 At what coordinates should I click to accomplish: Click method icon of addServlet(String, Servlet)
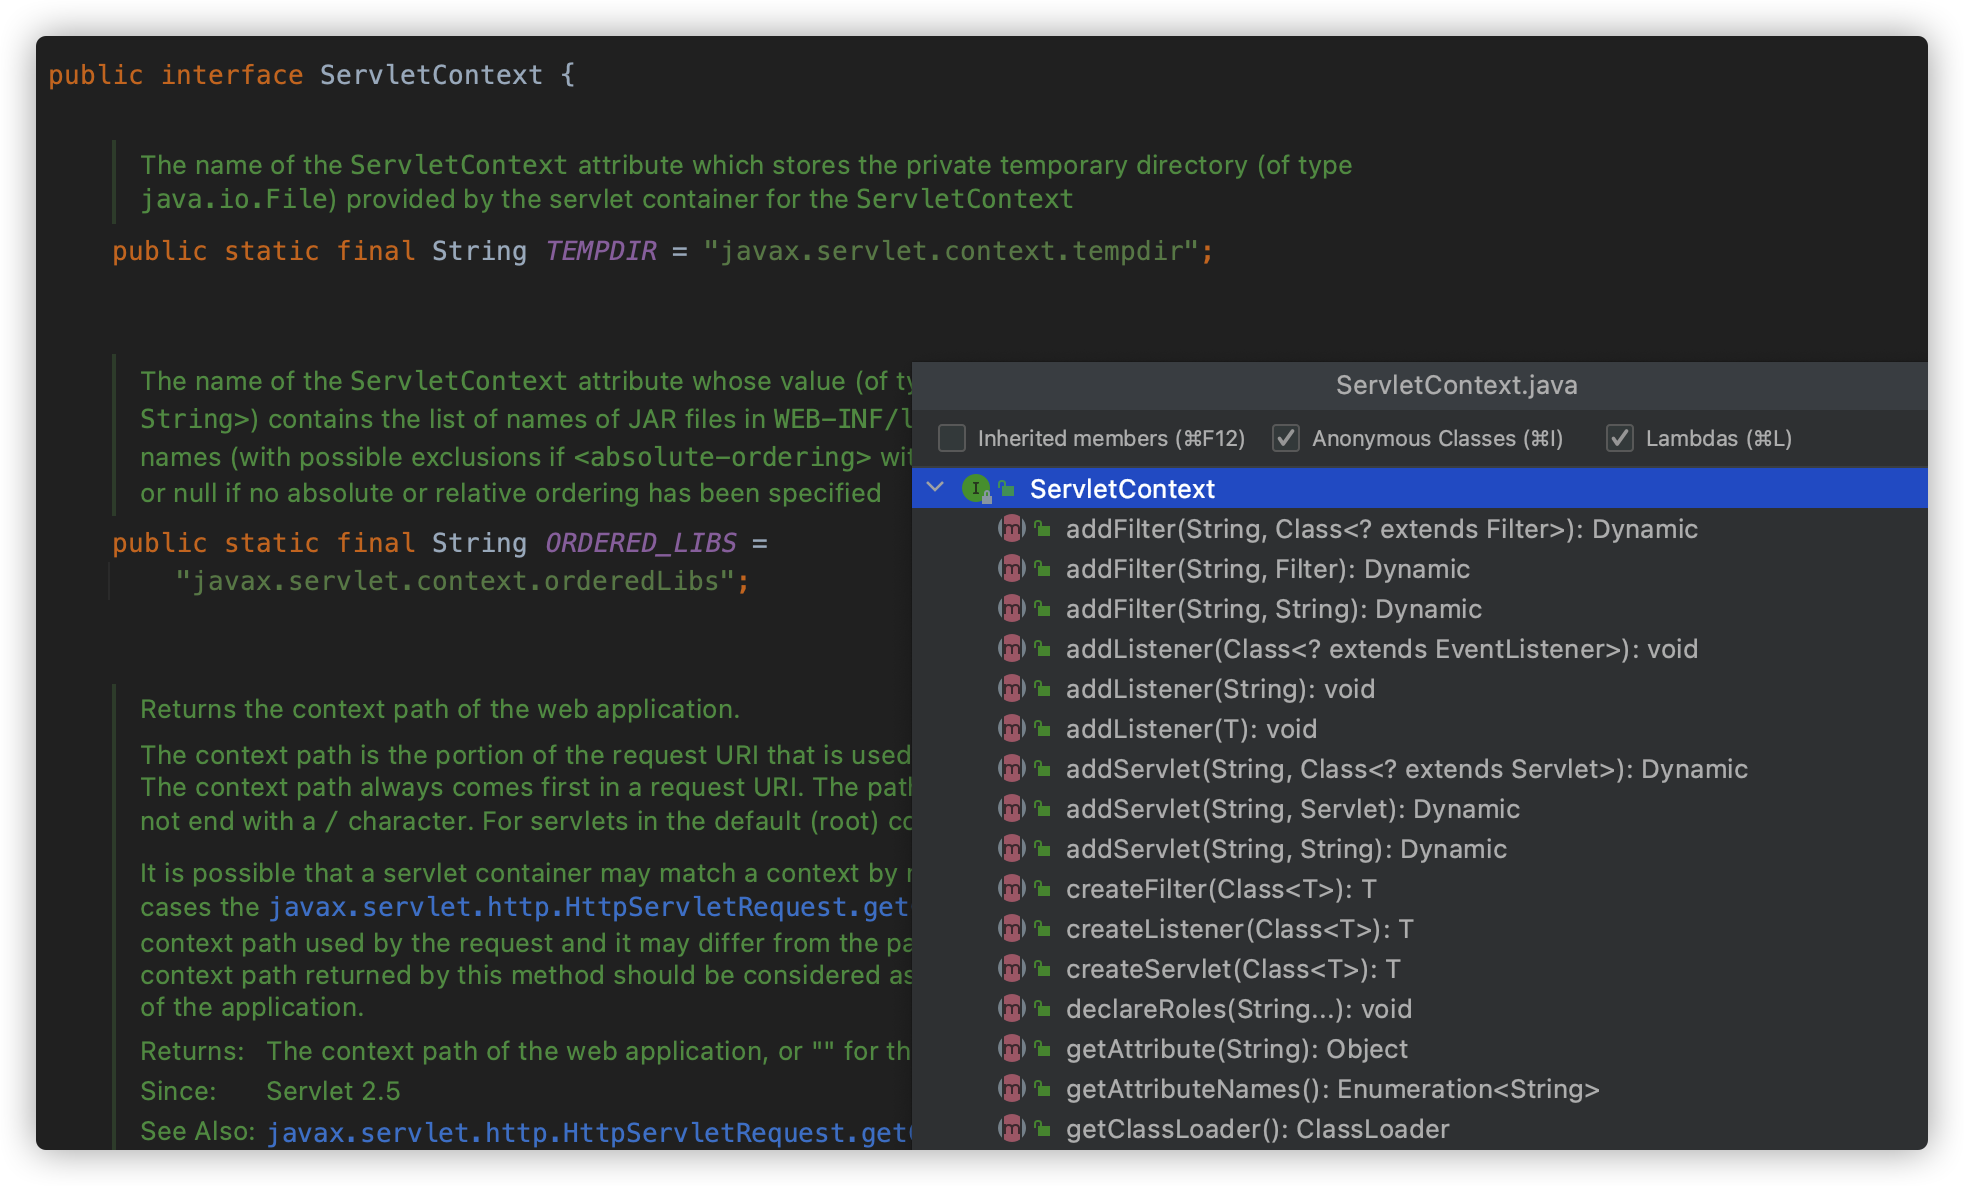pyautogui.click(x=1012, y=809)
